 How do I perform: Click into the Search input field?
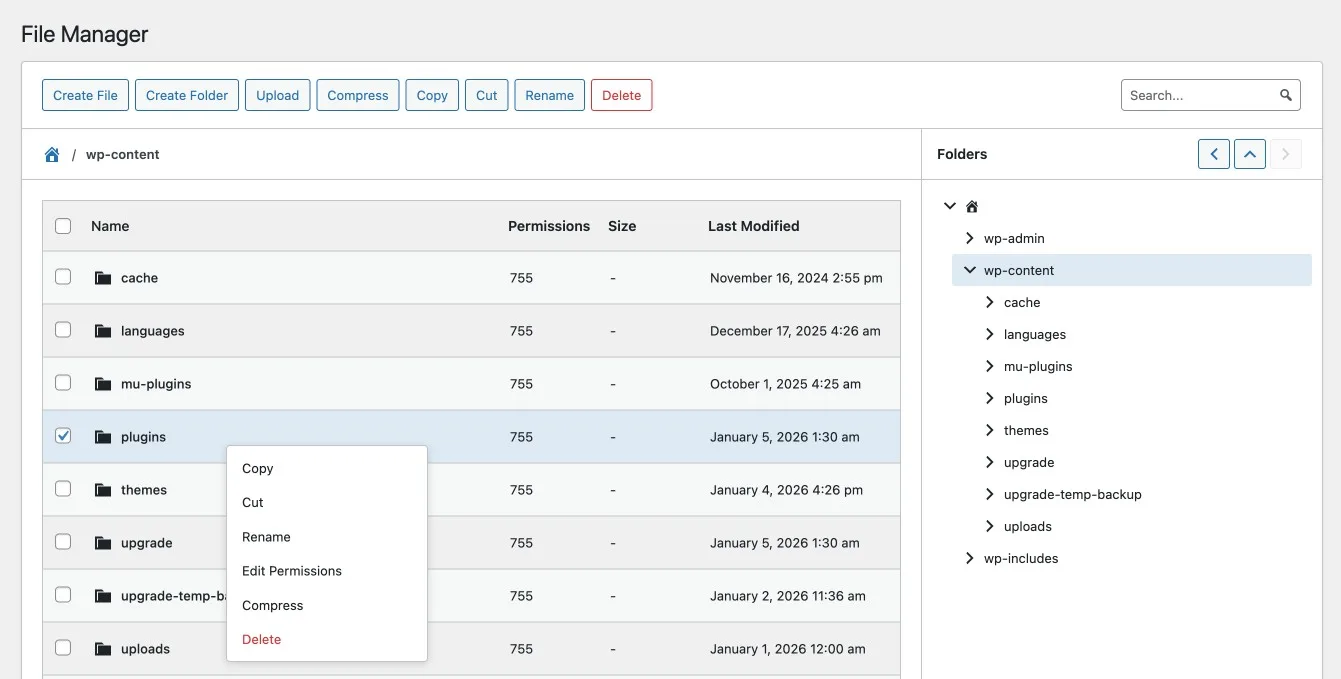(x=1198, y=95)
